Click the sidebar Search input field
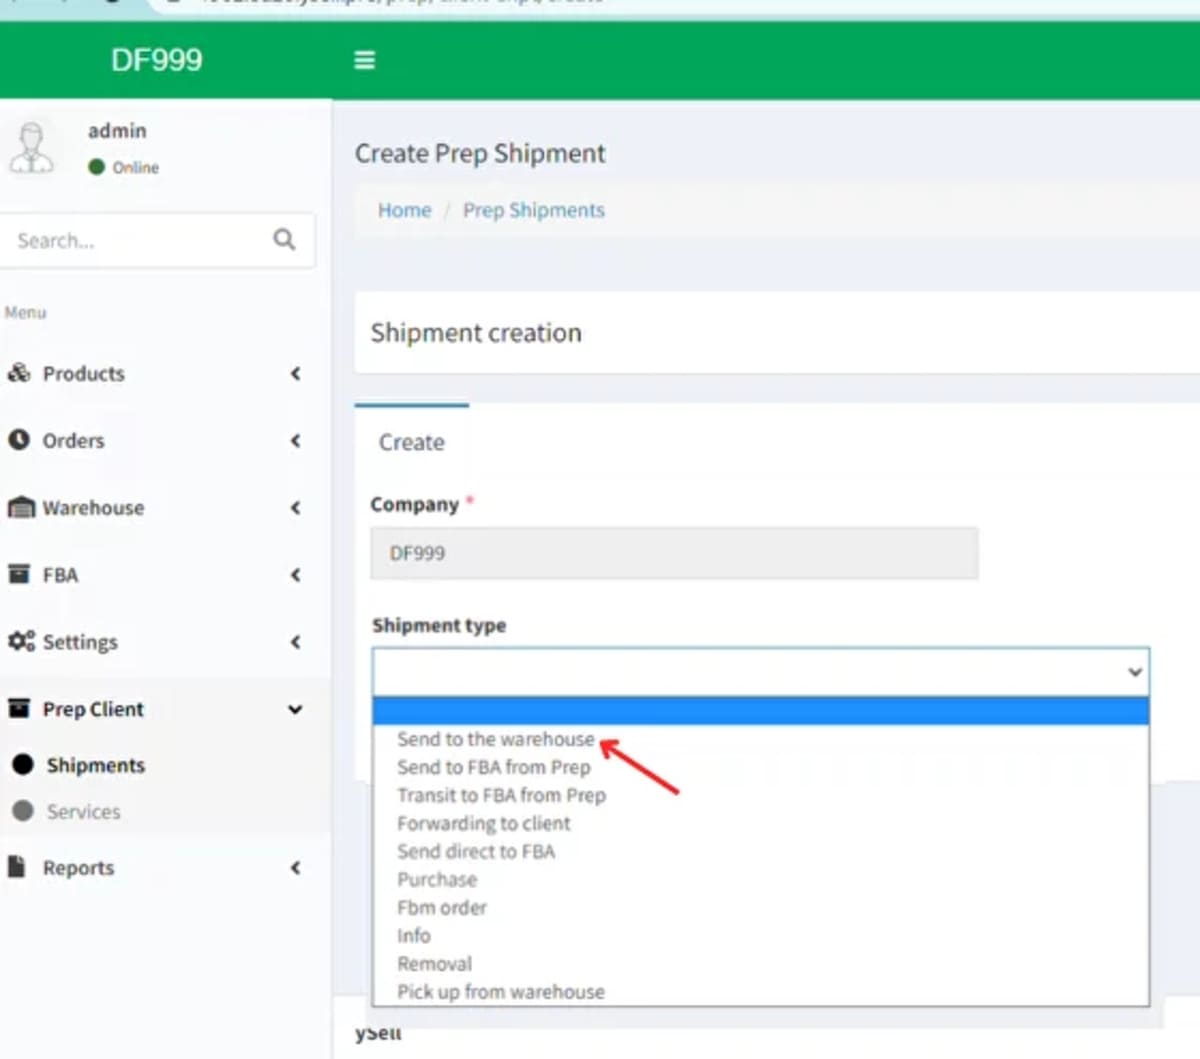This screenshot has width=1200, height=1059. 135,240
